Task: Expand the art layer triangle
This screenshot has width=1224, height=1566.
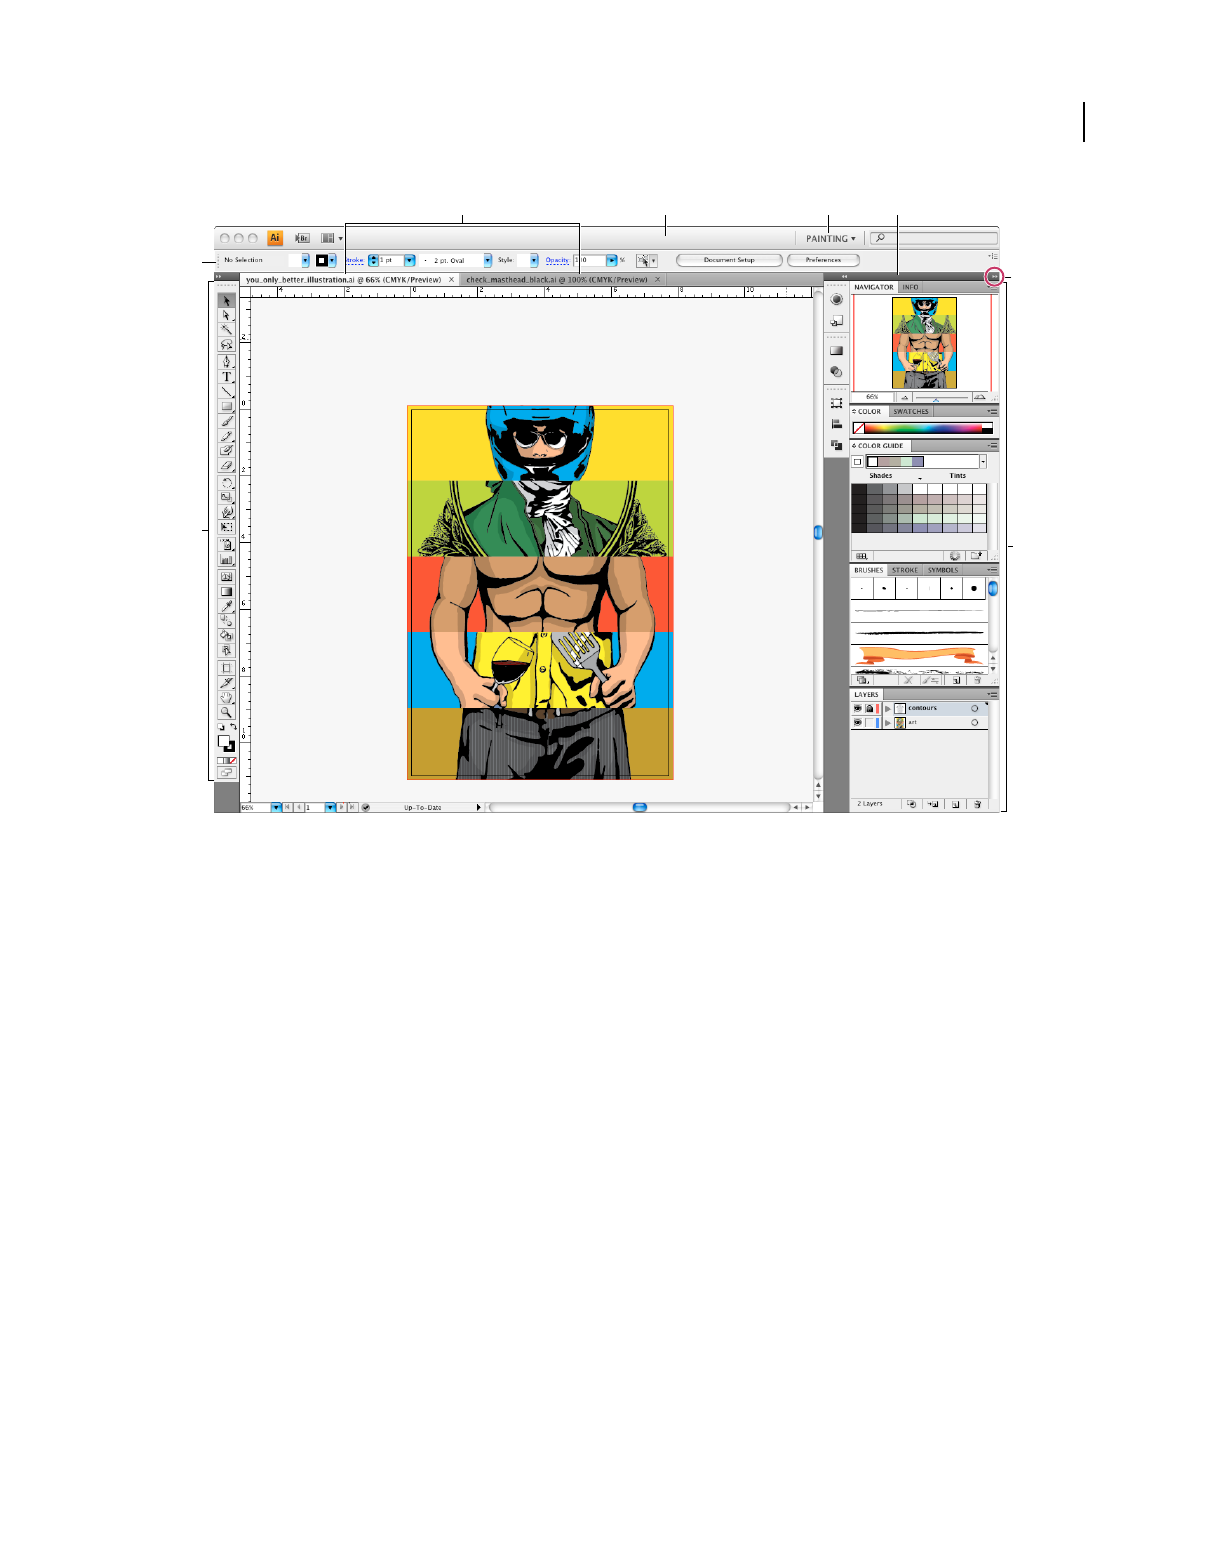Action: 888,722
